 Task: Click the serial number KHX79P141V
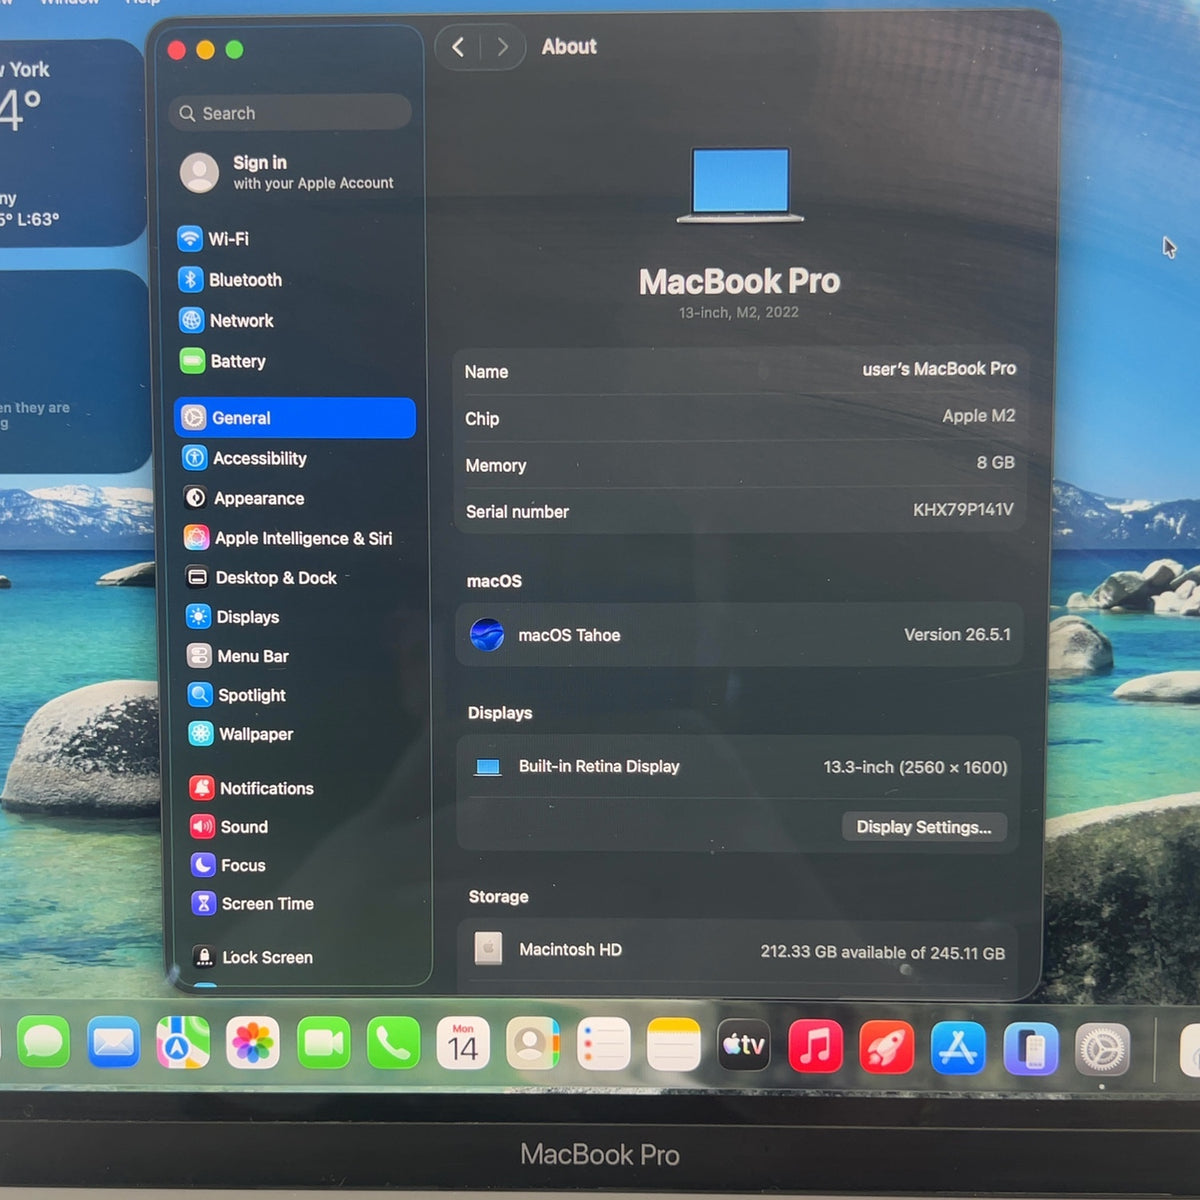tap(963, 509)
